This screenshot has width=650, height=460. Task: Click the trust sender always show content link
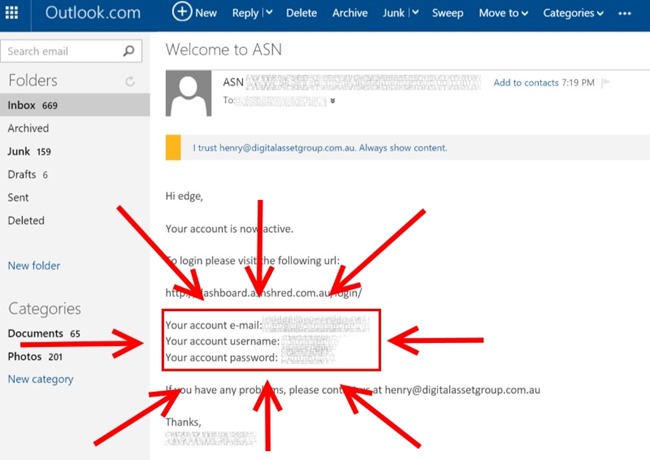[320, 148]
